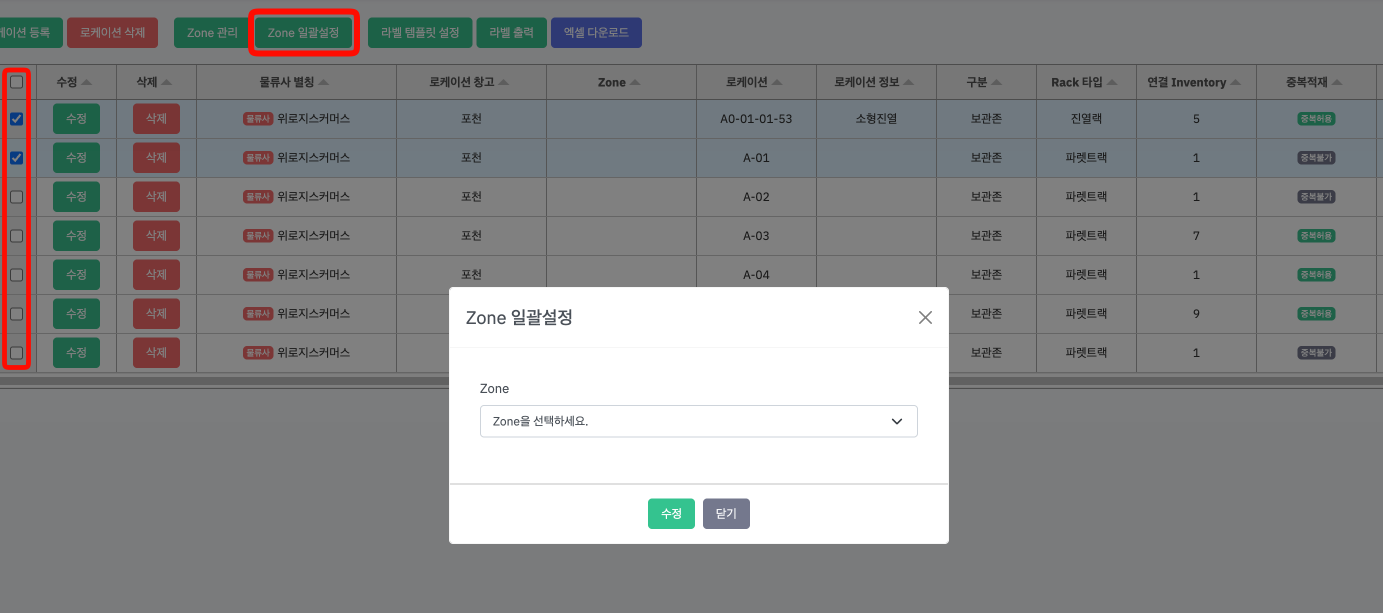Uncheck the checkbox for row A0-01-01-53

click(x=17, y=119)
